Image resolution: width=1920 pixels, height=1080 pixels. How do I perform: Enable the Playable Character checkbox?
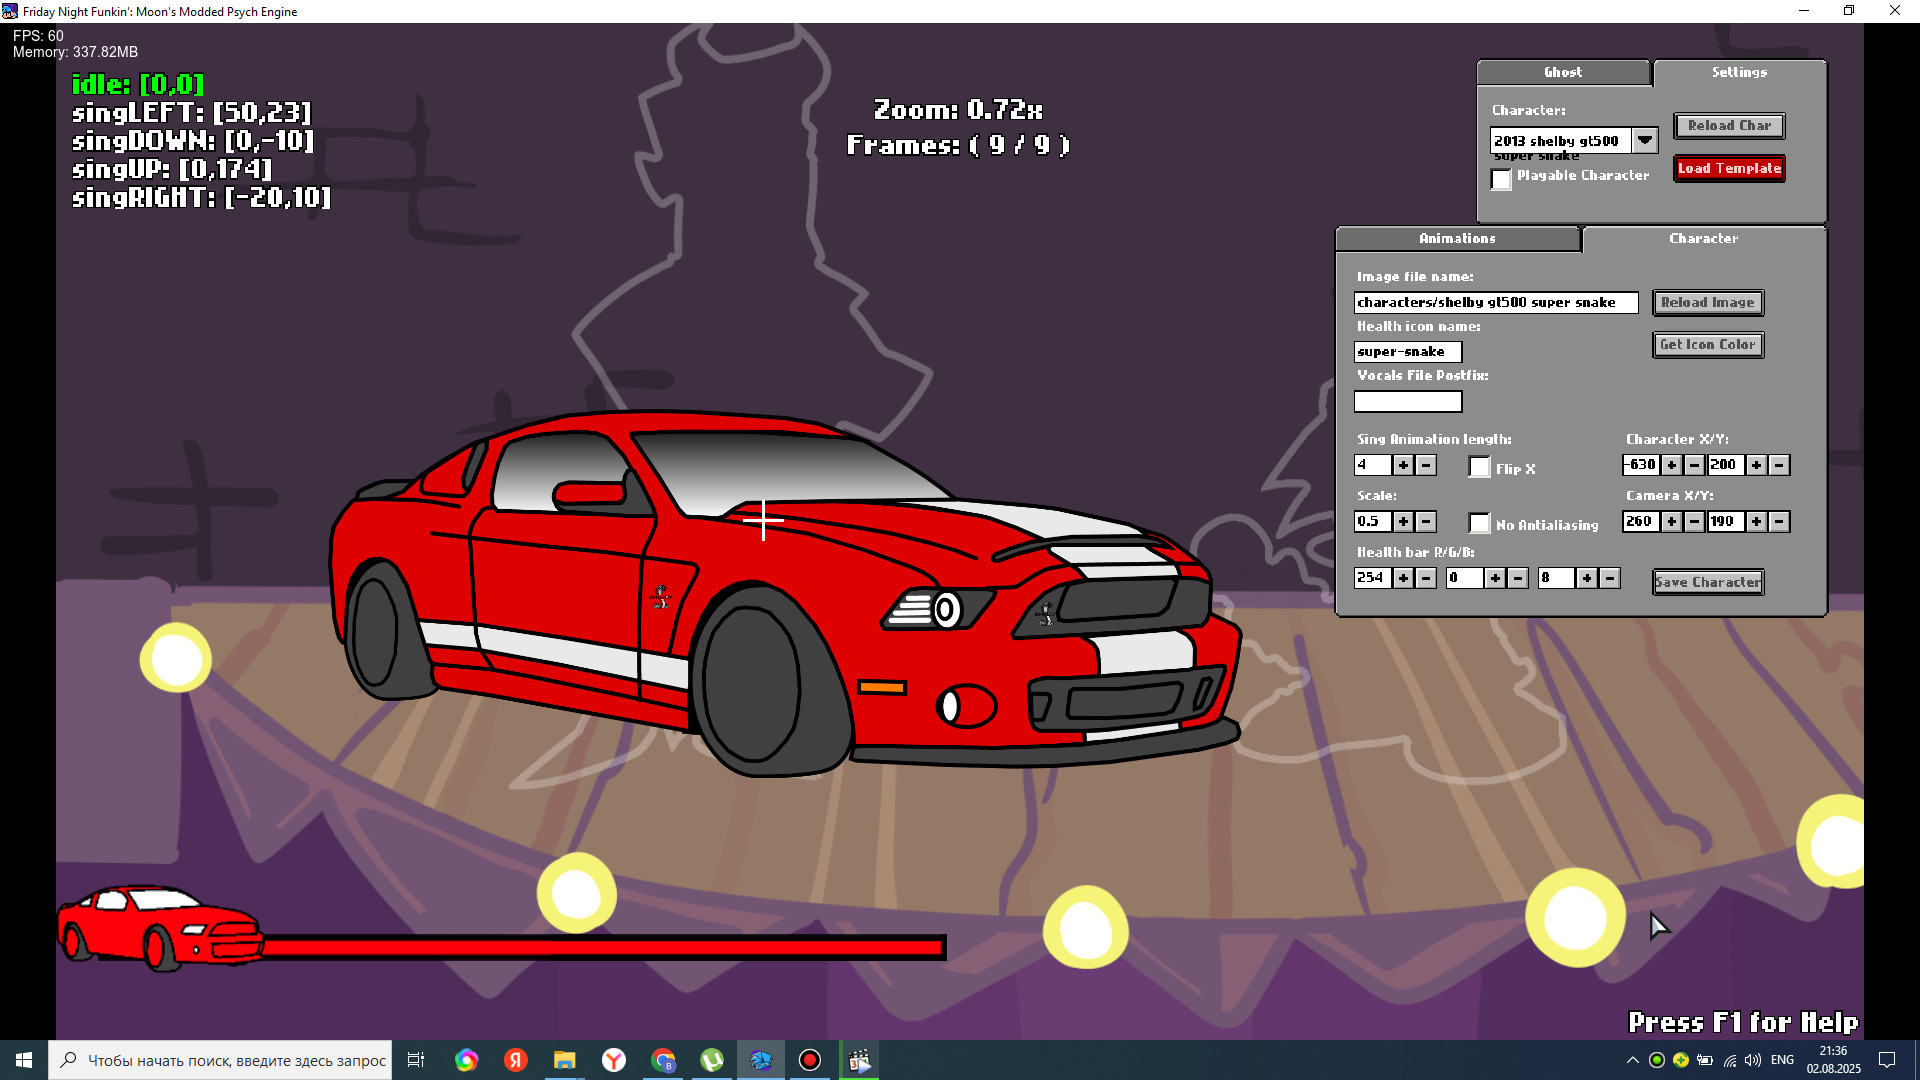point(1500,180)
